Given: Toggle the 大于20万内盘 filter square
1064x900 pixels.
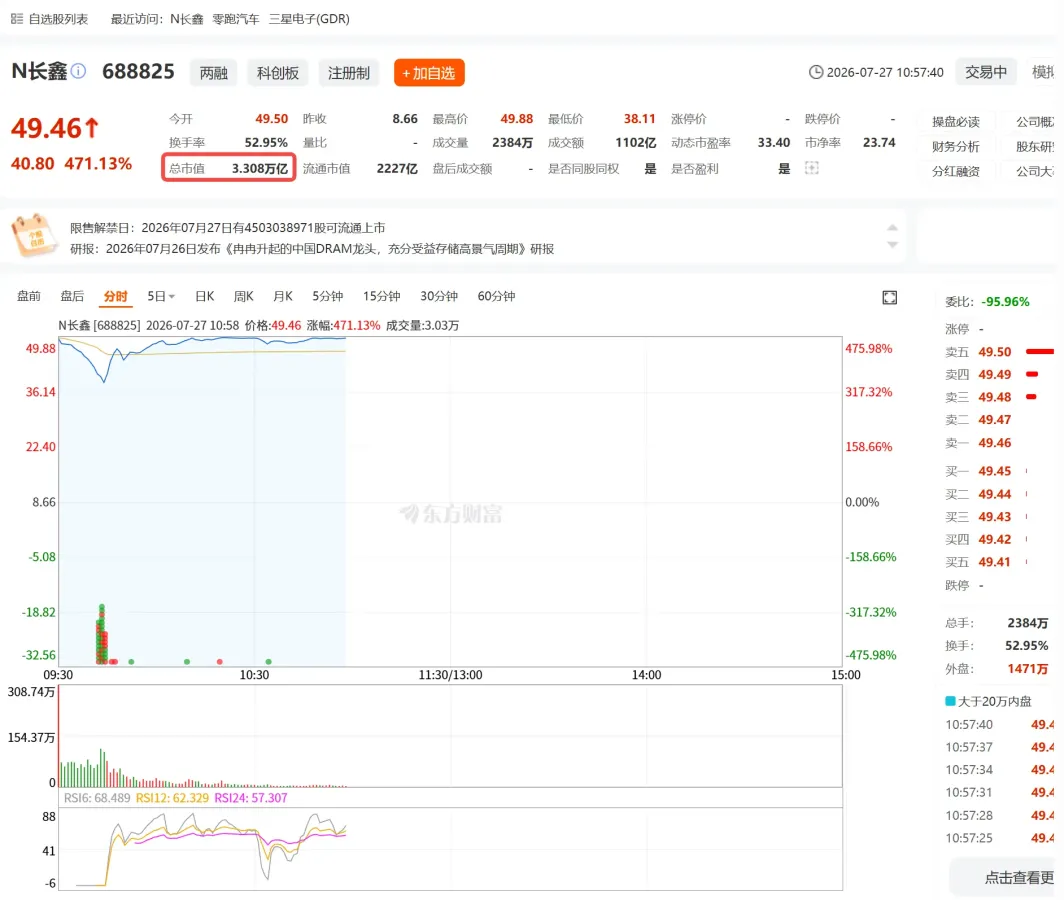Looking at the screenshot, I should click(950, 700).
